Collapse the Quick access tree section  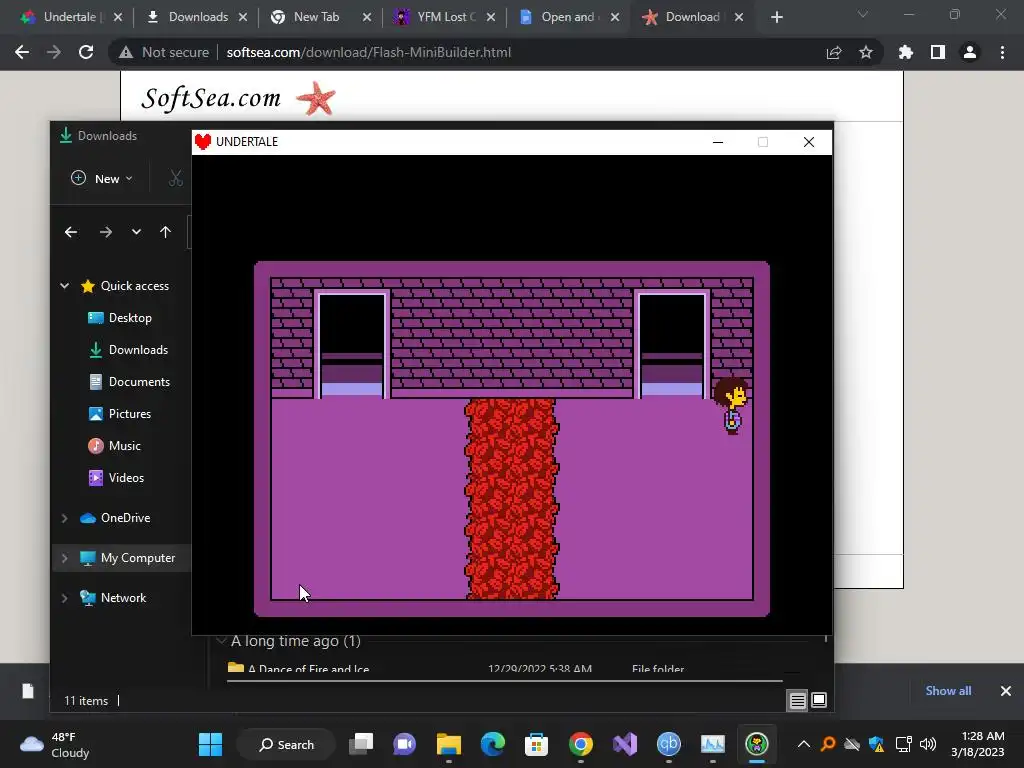[65, 285]
